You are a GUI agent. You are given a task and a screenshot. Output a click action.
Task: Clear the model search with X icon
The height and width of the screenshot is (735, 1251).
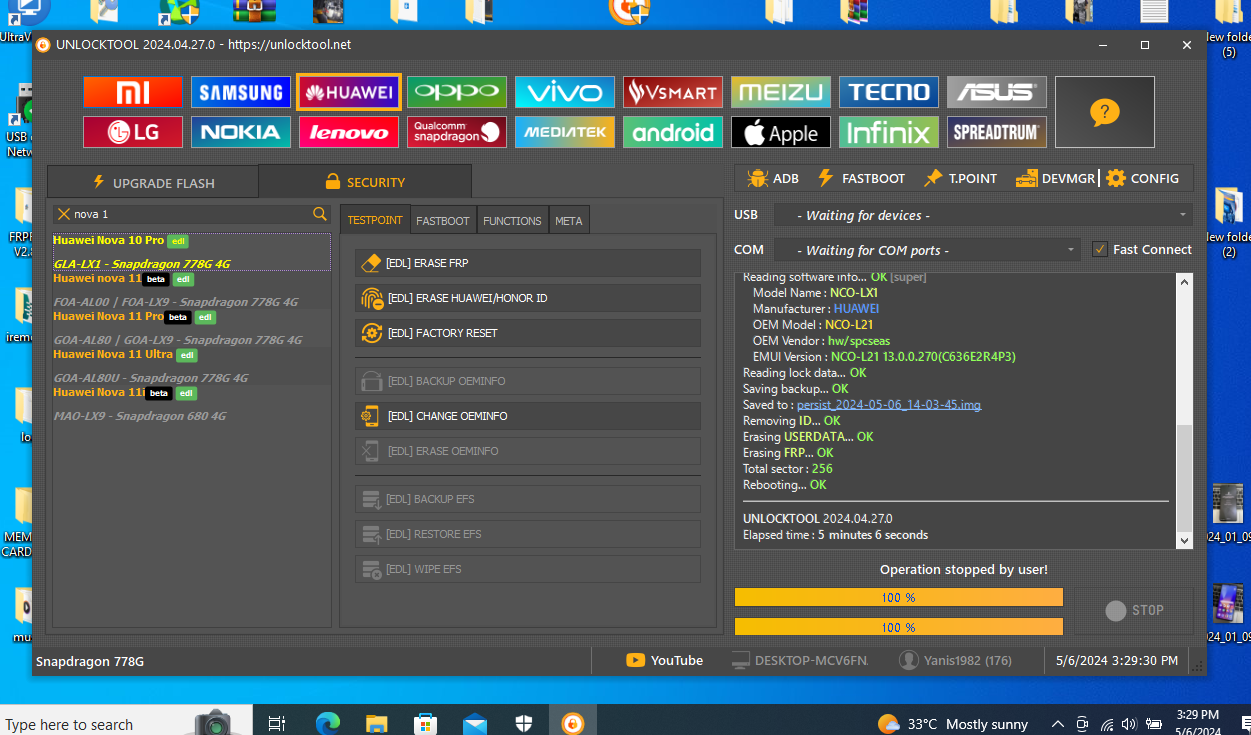[x=64, y=214]
